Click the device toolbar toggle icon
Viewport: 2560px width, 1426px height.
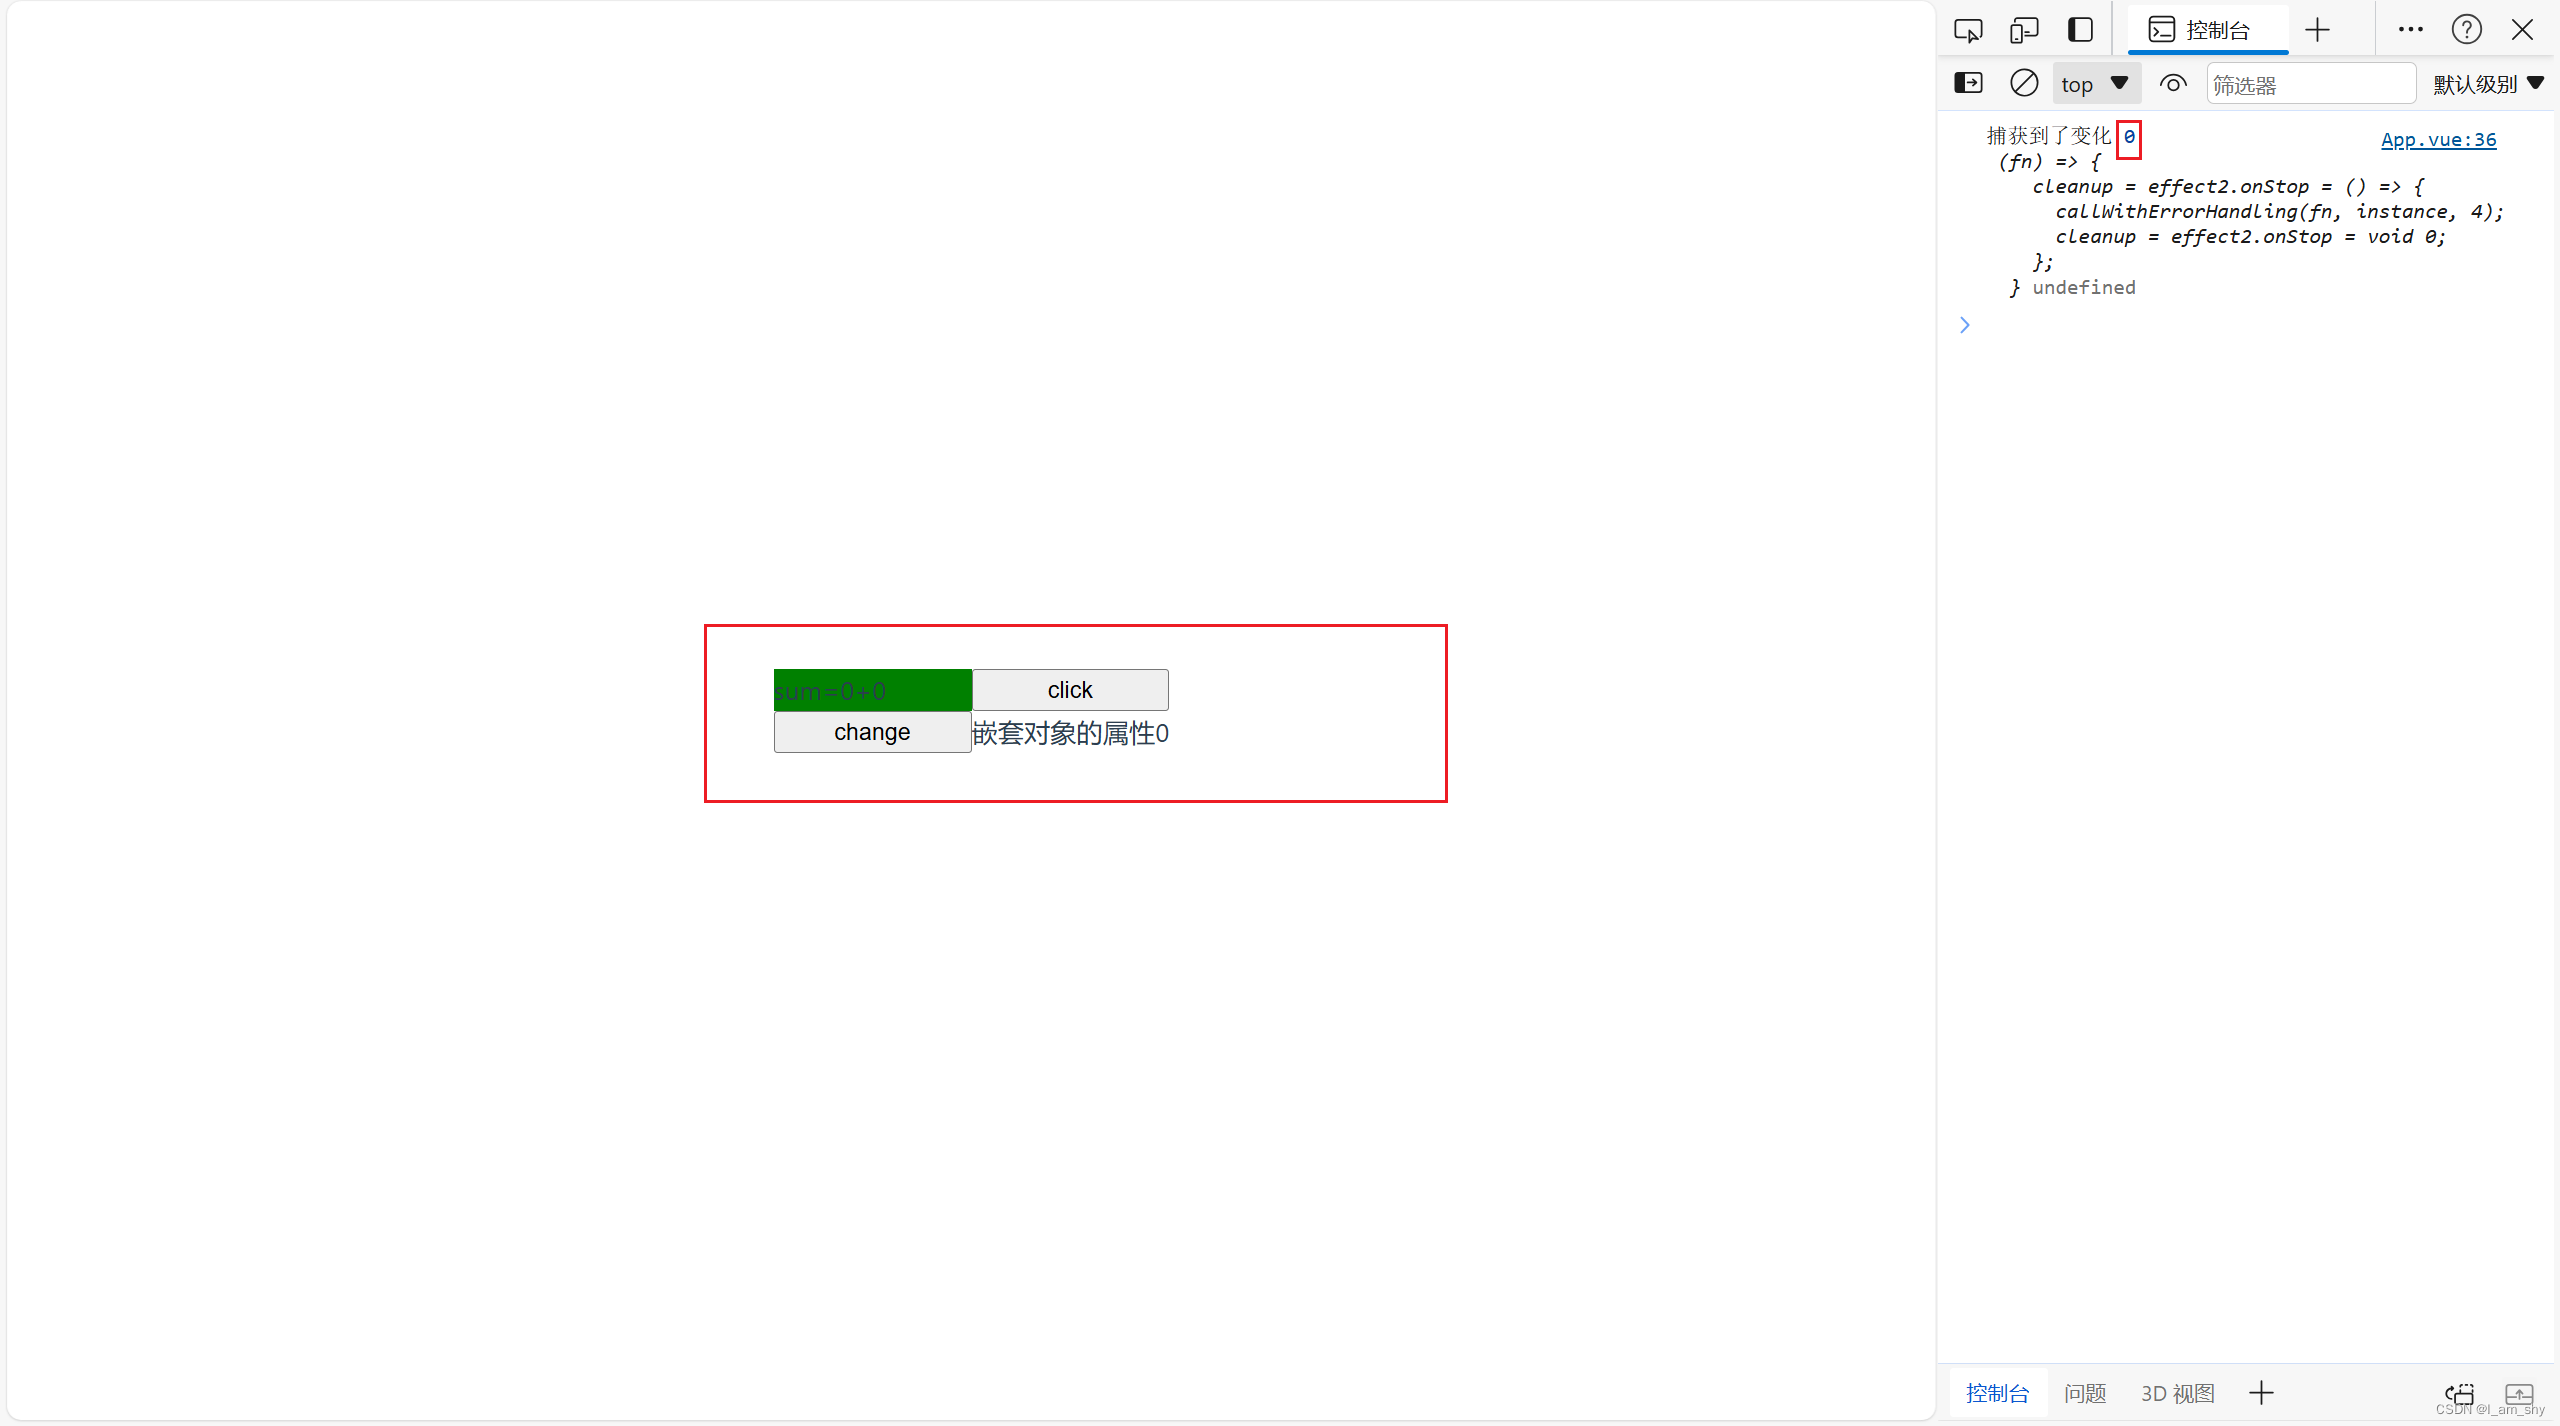(x=2023, y=28)
